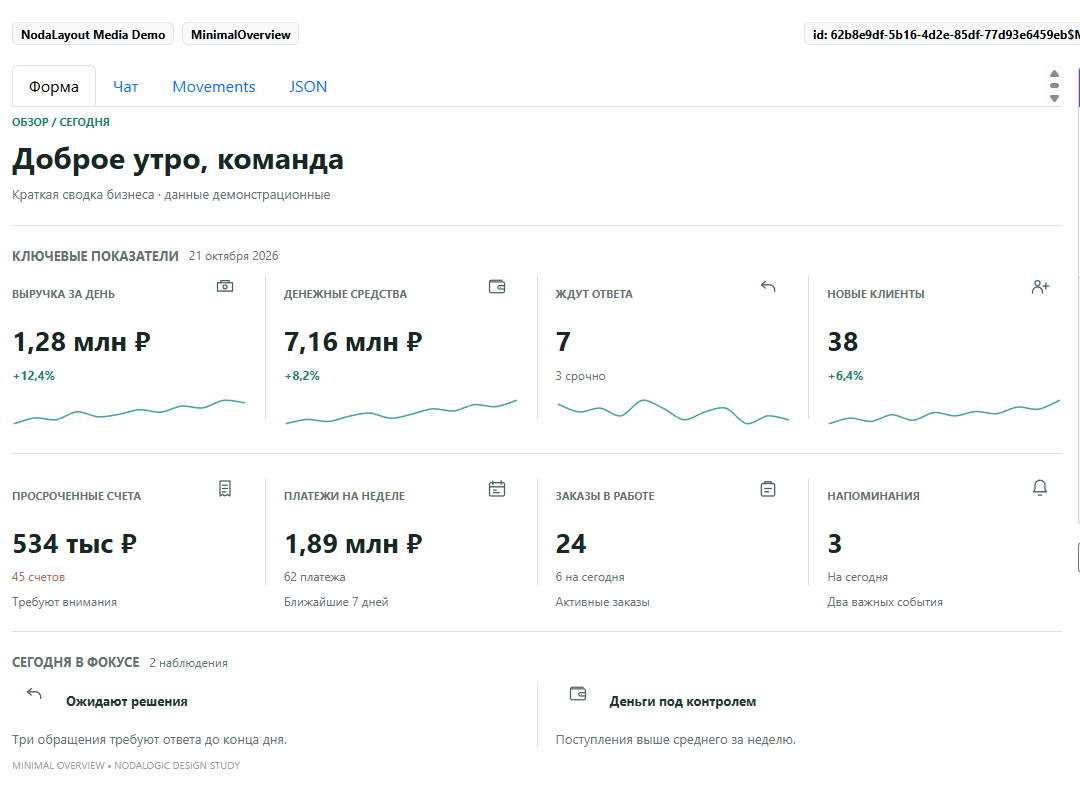Click the id 62b8e9df badge
The image size is (1080, 804).
942,34
